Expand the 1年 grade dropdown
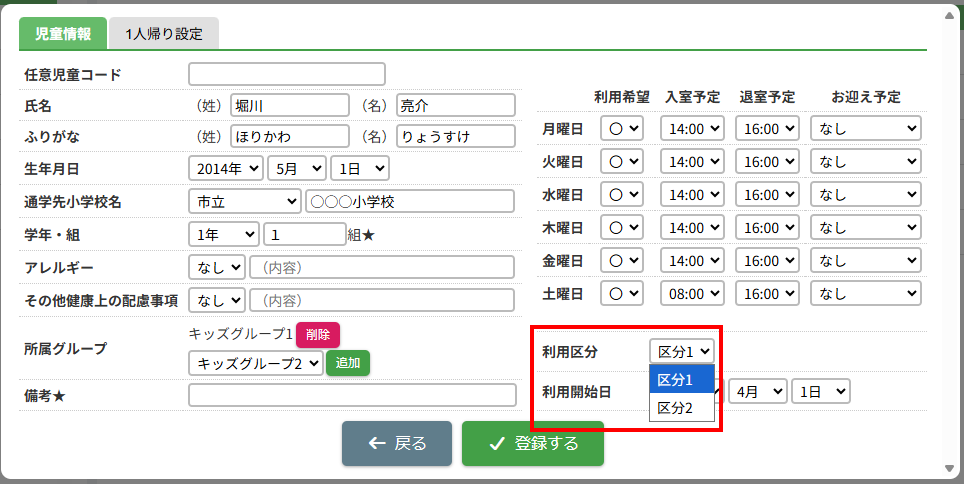 point(224,235)
